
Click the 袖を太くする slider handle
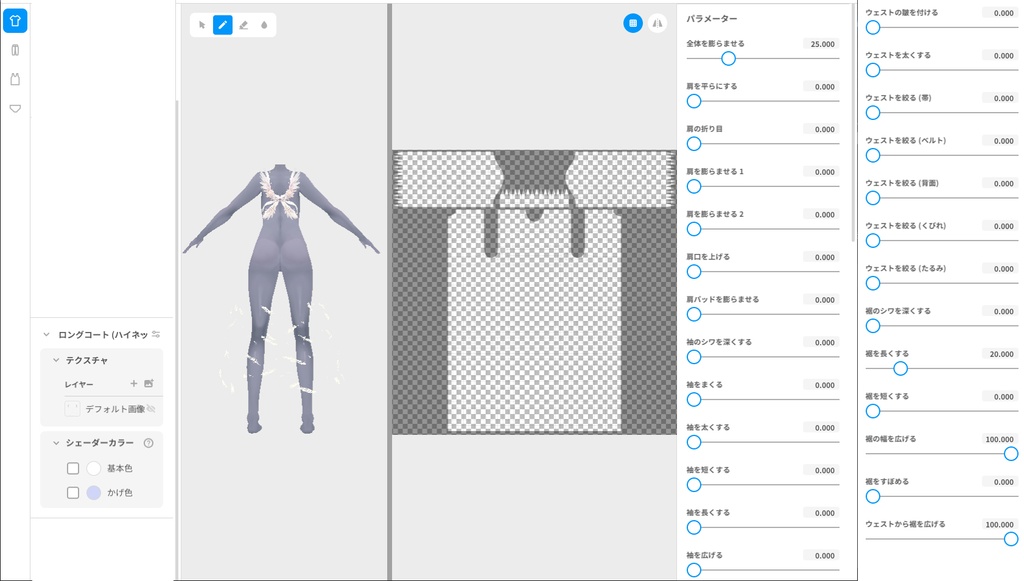[694, 443]
